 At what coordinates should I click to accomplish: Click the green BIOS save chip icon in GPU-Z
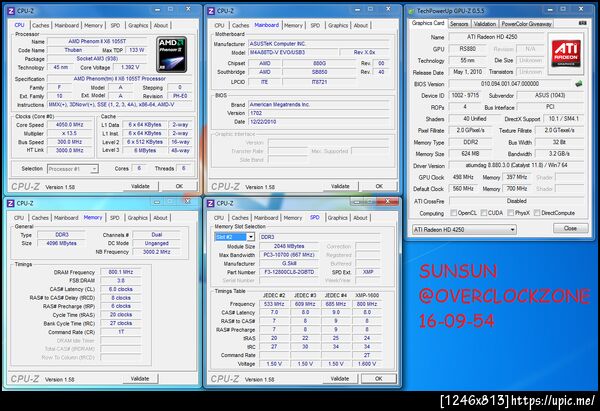click(x=579, y=83)
